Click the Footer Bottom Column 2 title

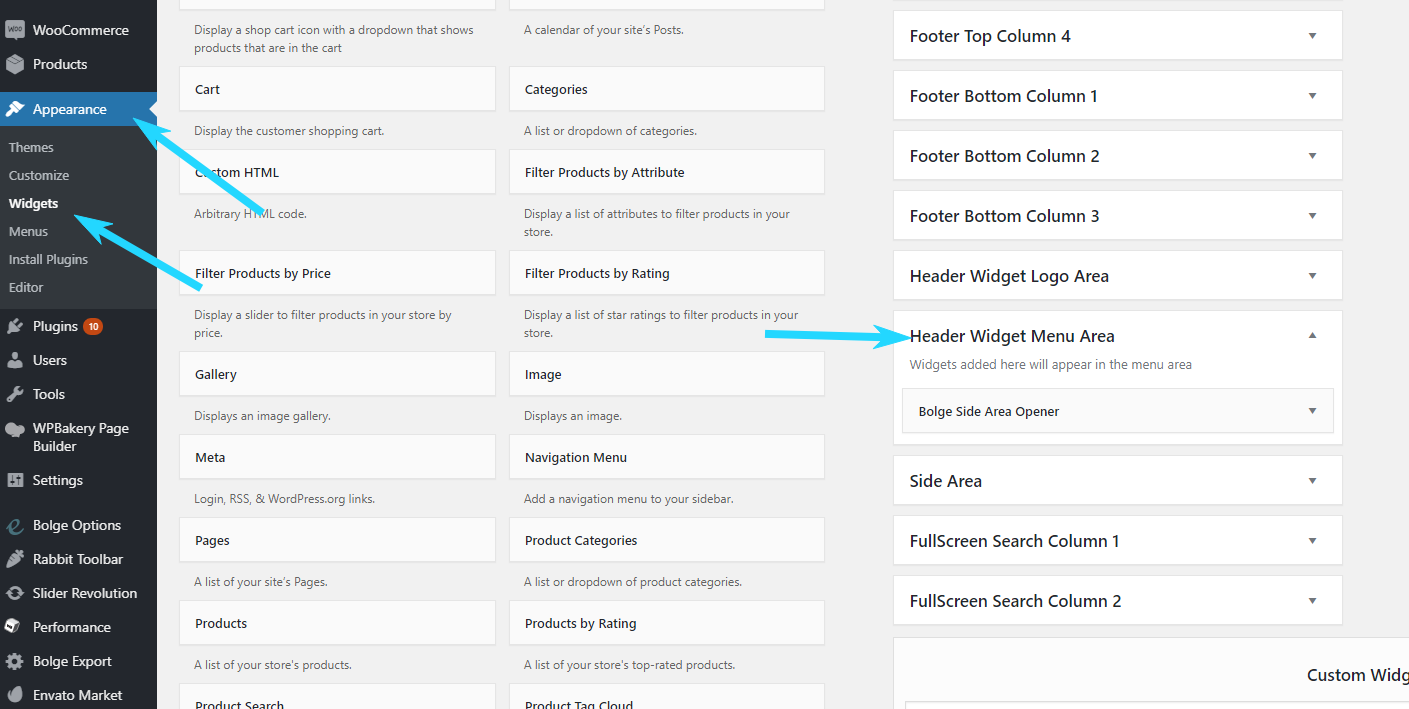pyautogui.click(x=1005, y=156)
